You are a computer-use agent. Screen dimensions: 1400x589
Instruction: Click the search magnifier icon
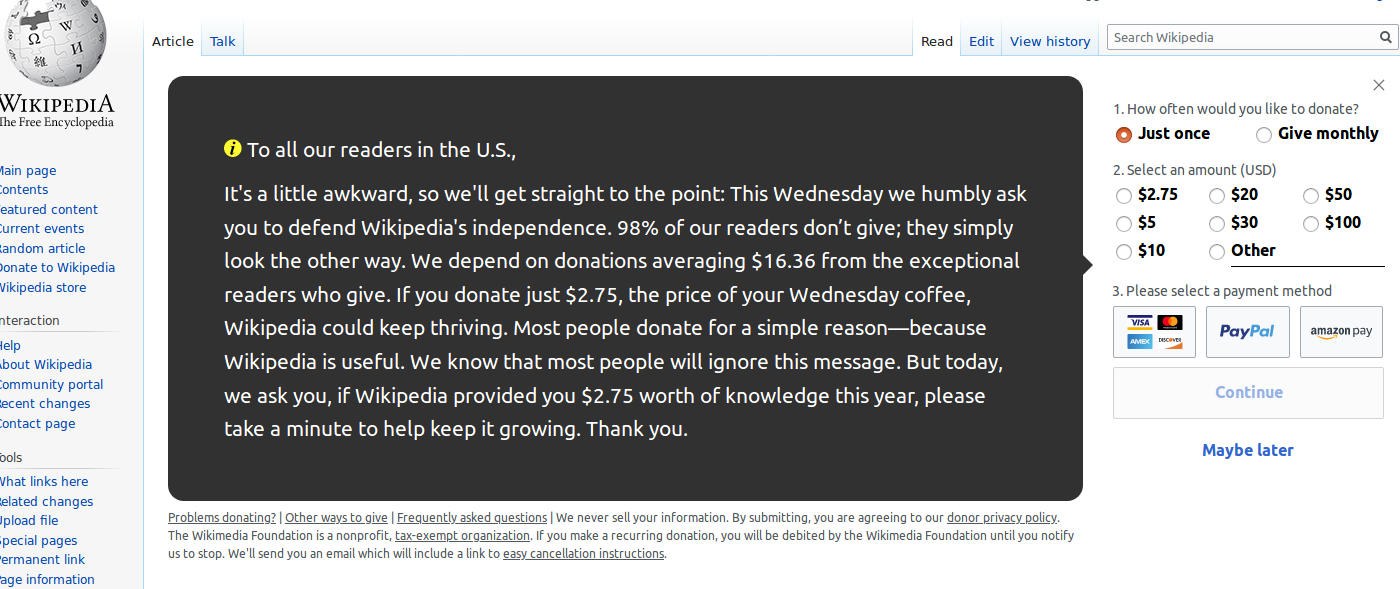1385,38
